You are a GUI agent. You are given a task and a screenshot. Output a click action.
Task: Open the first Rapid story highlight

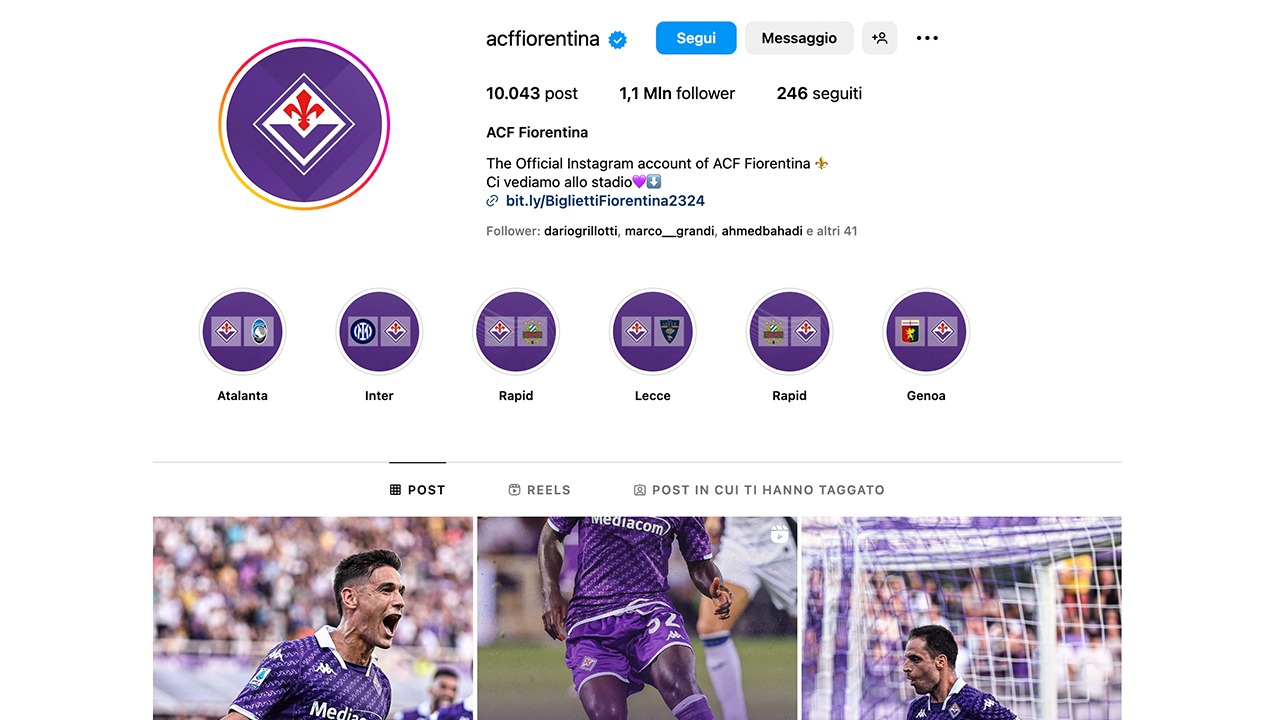pyautogui.click(x=516, y=332)
